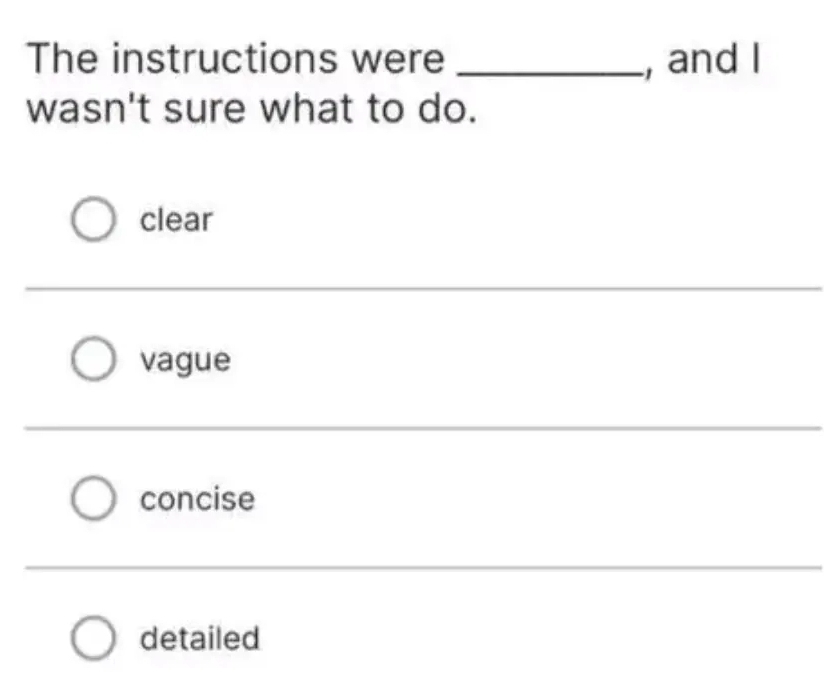The width and height of the screenshot is (824, 690).
Task: Click the word 'what' in the question
Action: tap(307, 108)
